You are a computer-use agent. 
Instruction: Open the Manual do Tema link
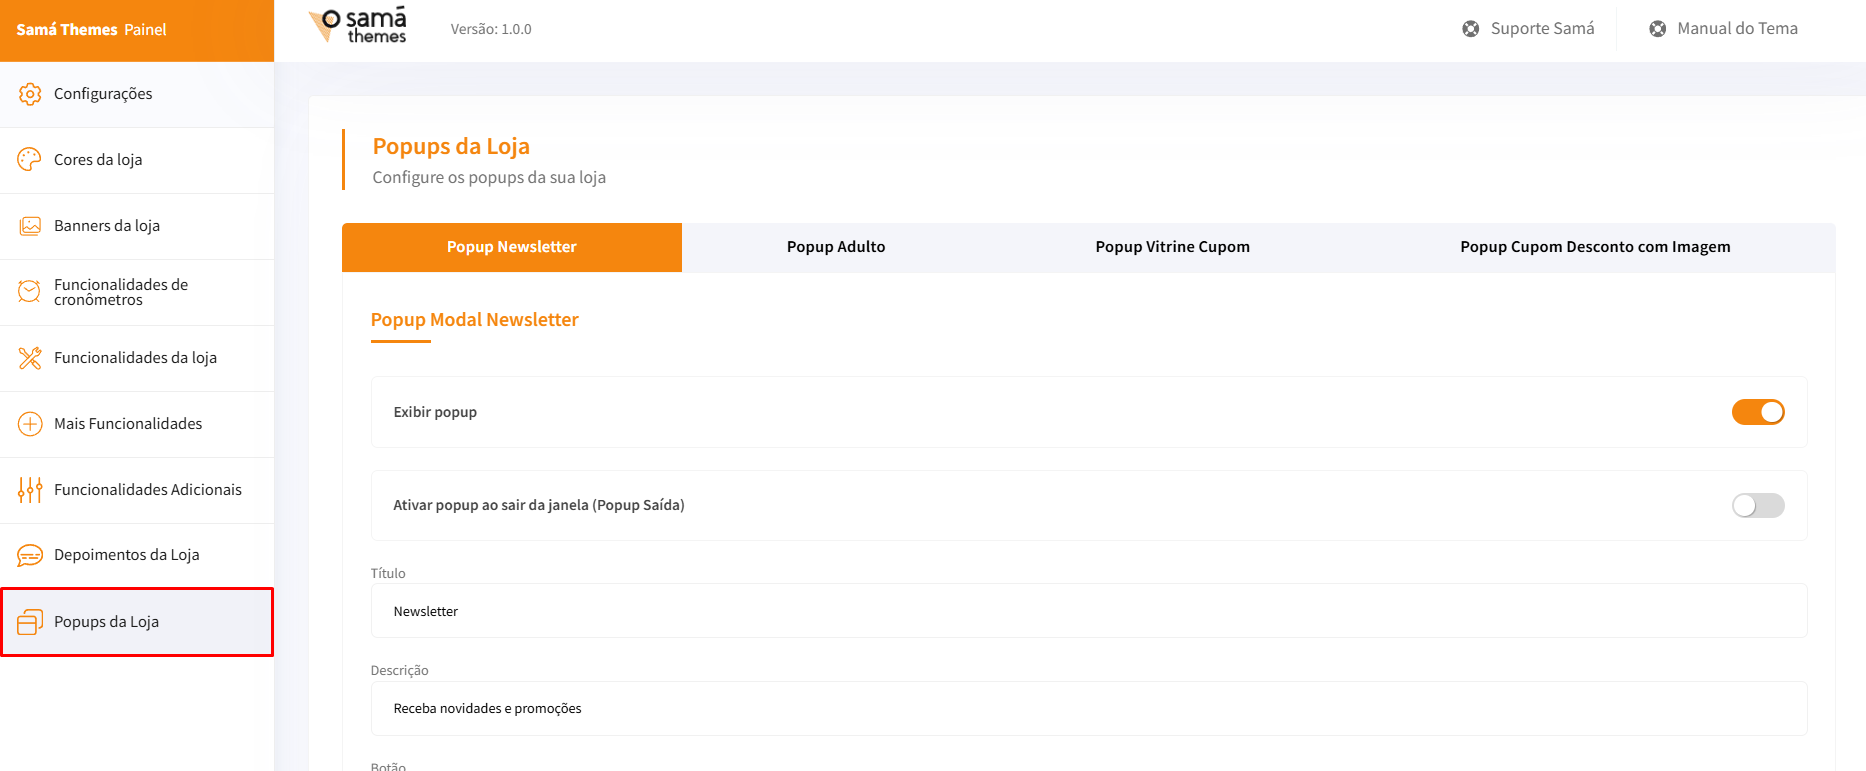(x=1723, y=29)
